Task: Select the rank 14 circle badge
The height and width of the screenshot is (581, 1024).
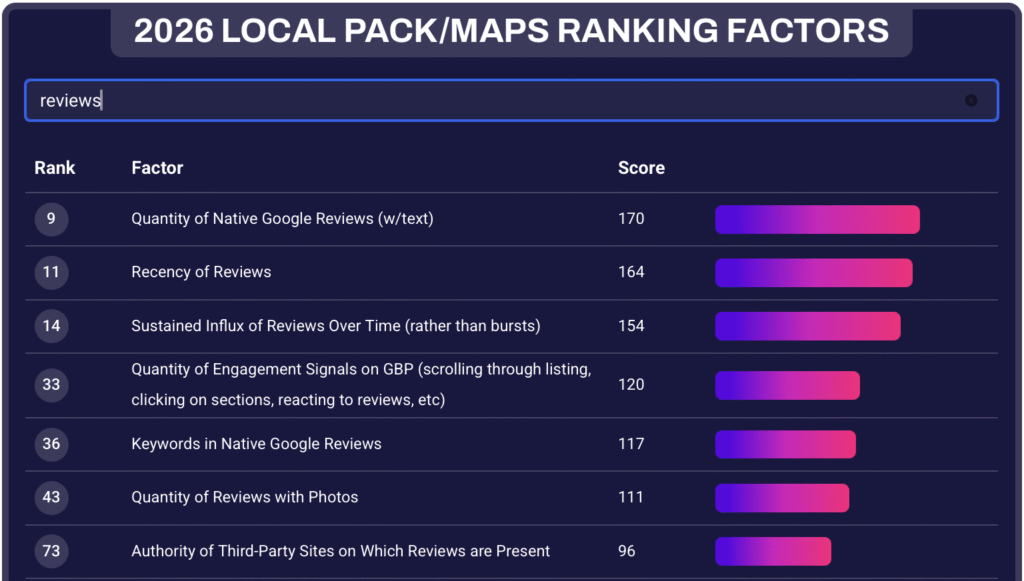Action: click(x=51, y=326)
